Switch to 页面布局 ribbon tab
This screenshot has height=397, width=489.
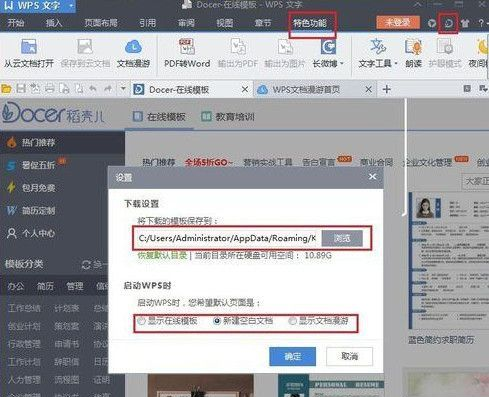pyautogui.click(x=101, y=23)
